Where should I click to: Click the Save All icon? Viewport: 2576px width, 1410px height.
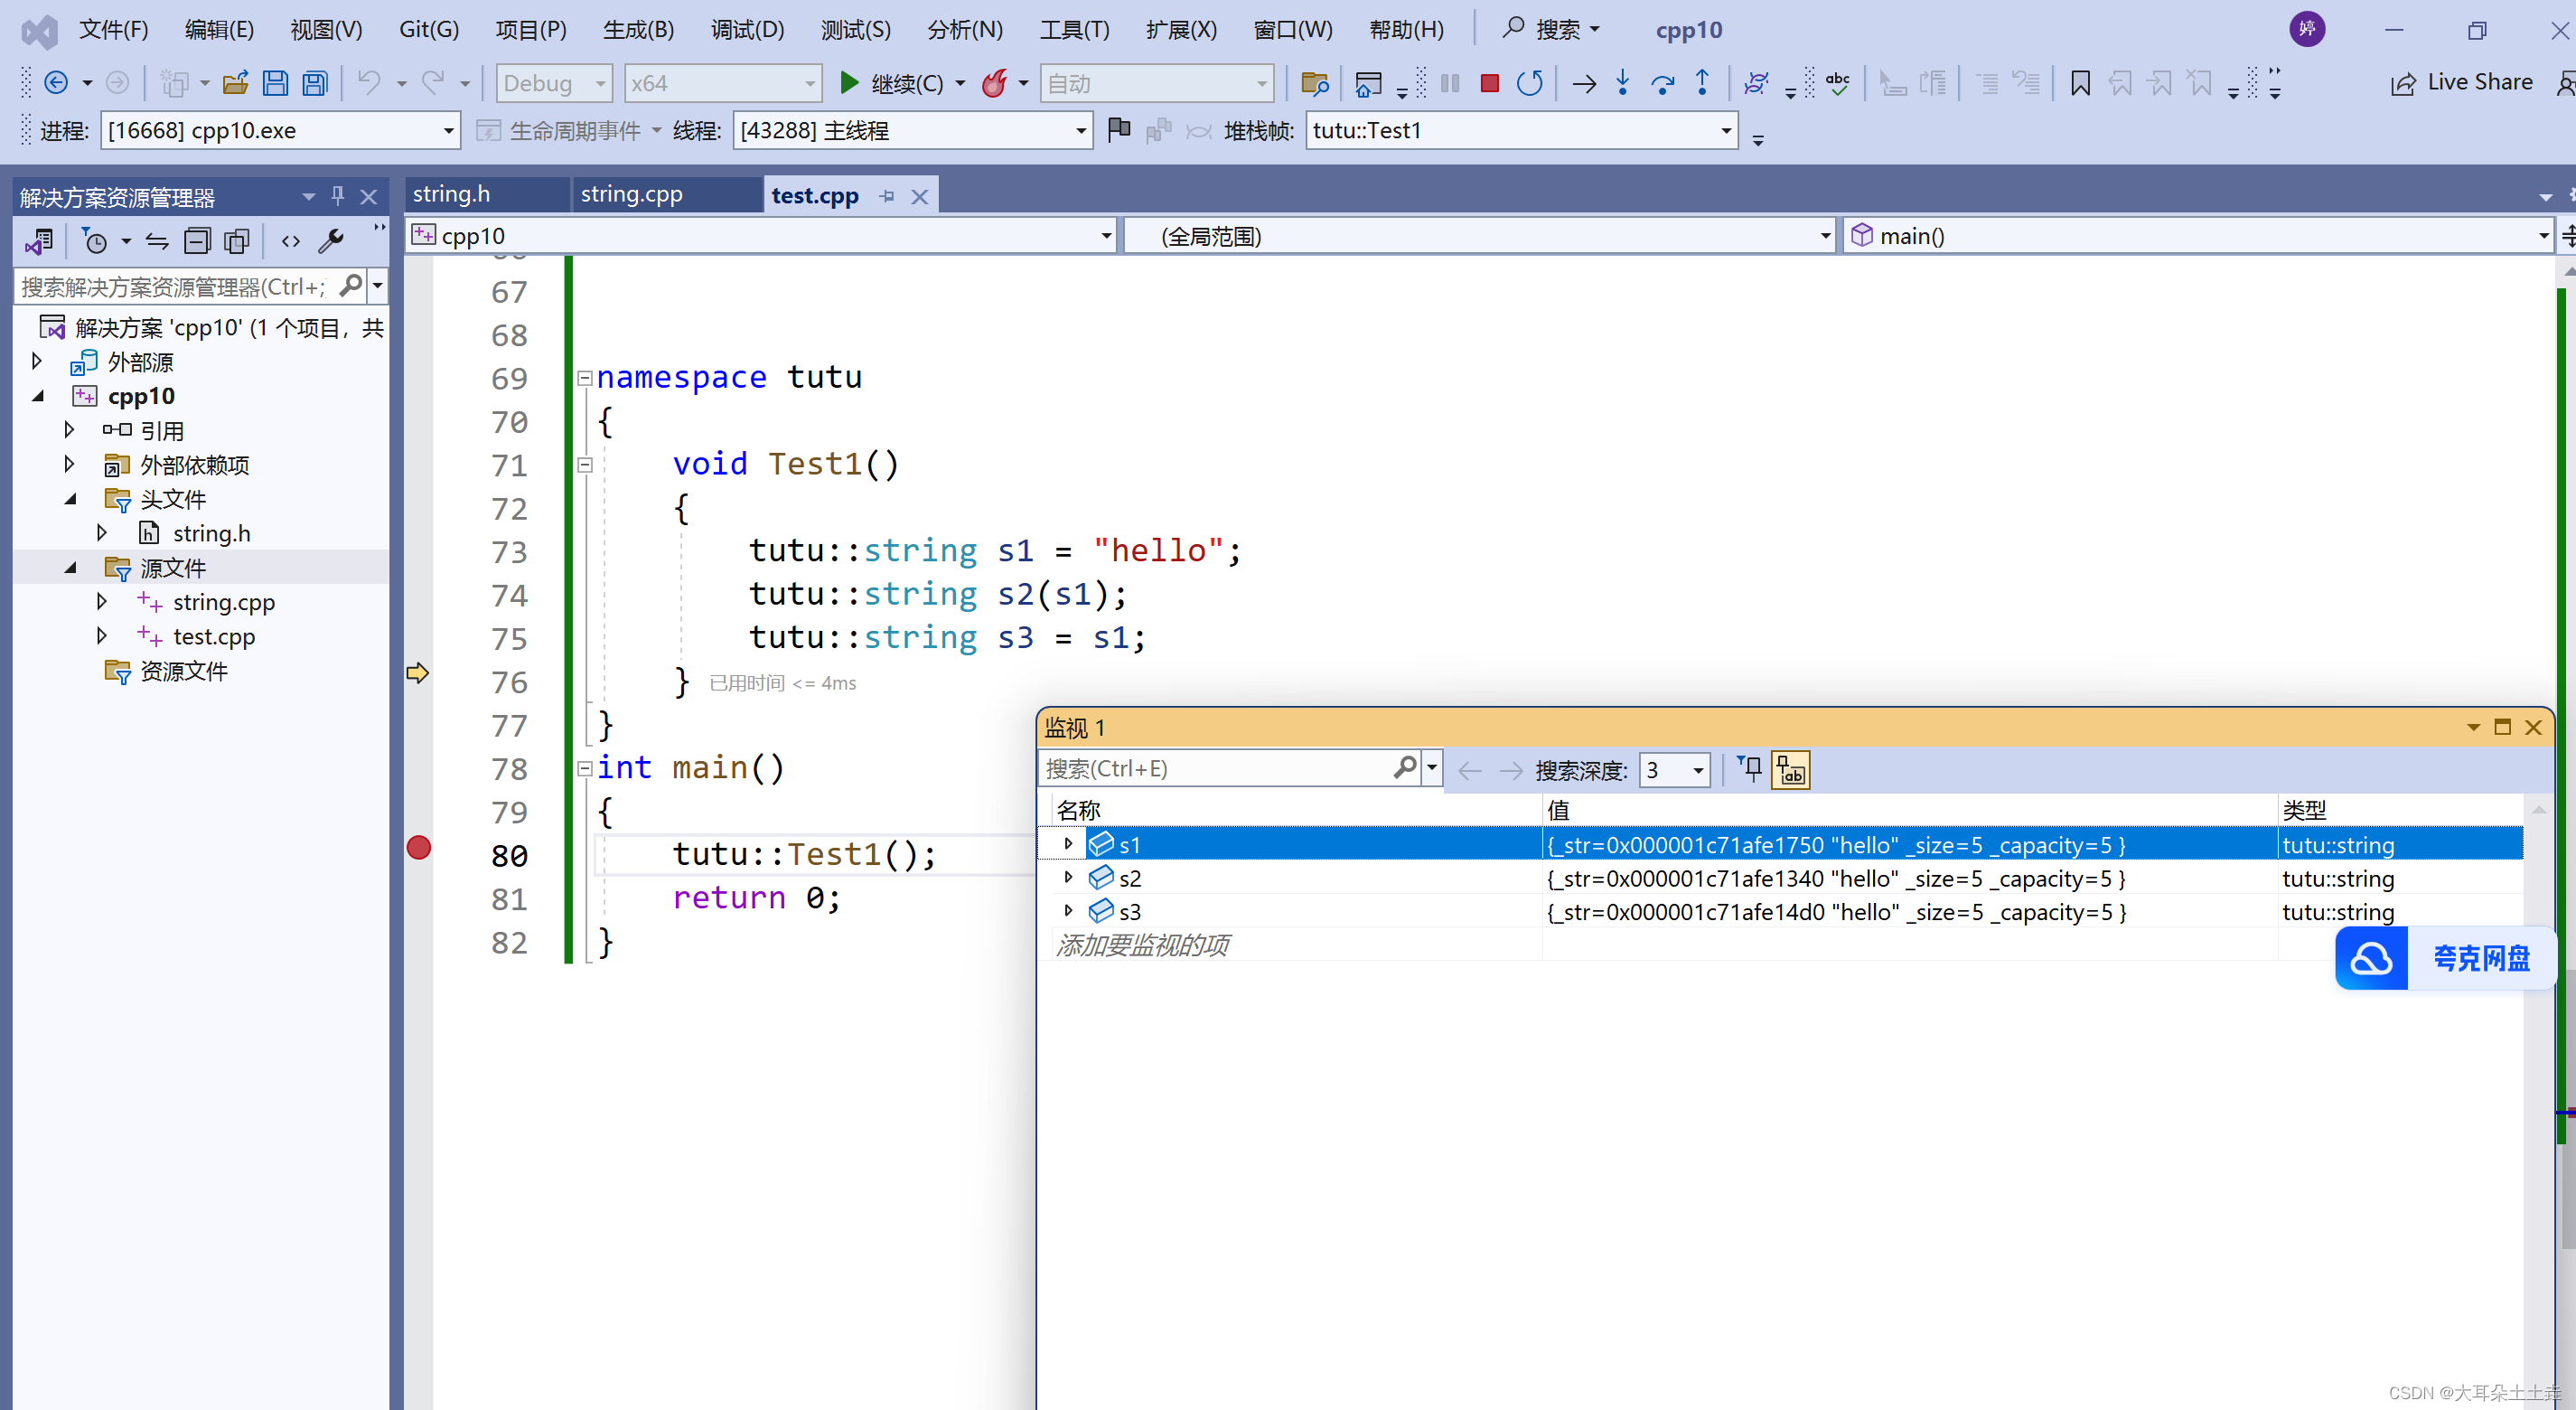tap(315, 83)
